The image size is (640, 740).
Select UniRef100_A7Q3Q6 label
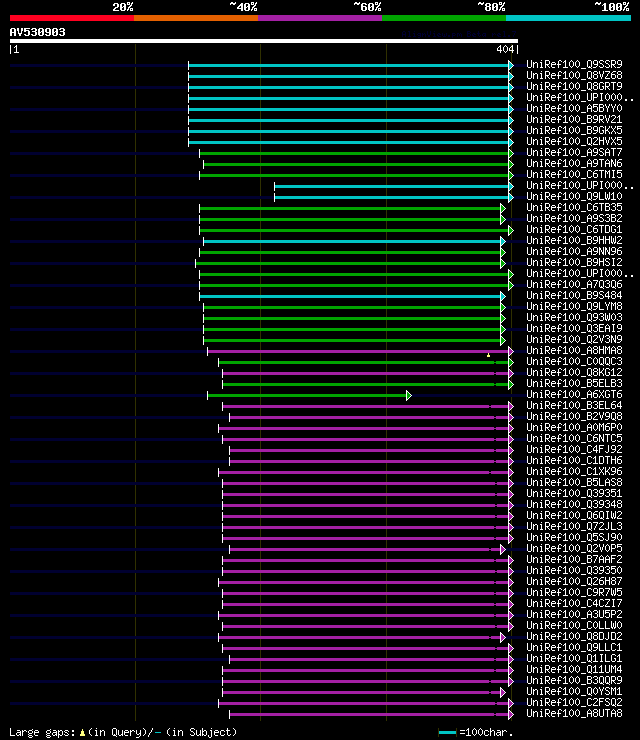pyautogui.click(x=574, y=285)
